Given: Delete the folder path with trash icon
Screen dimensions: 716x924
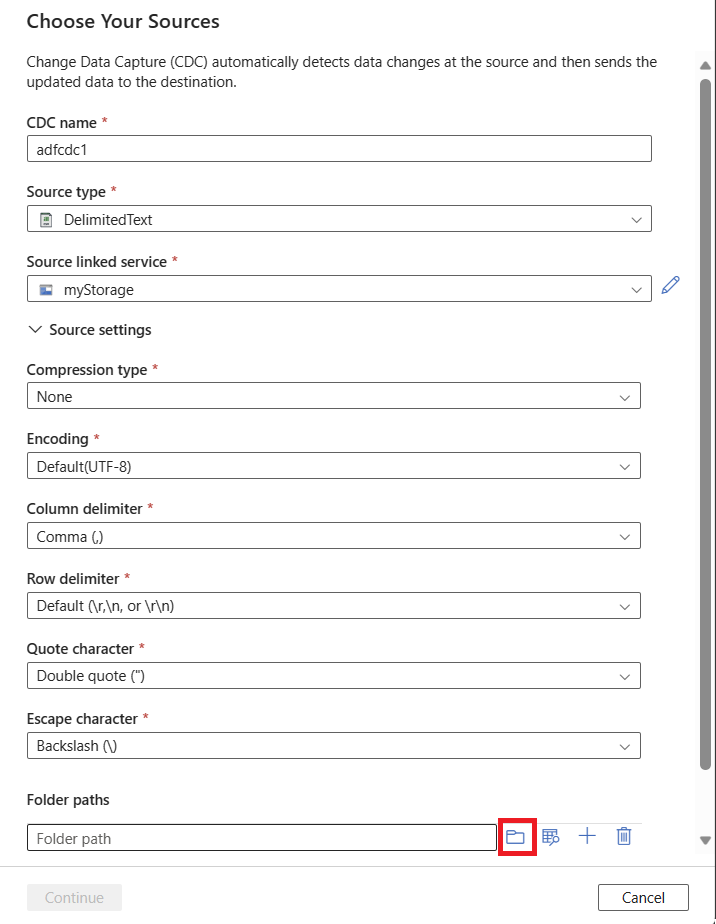Looking at the screenshot, I should tap(624, 836).
